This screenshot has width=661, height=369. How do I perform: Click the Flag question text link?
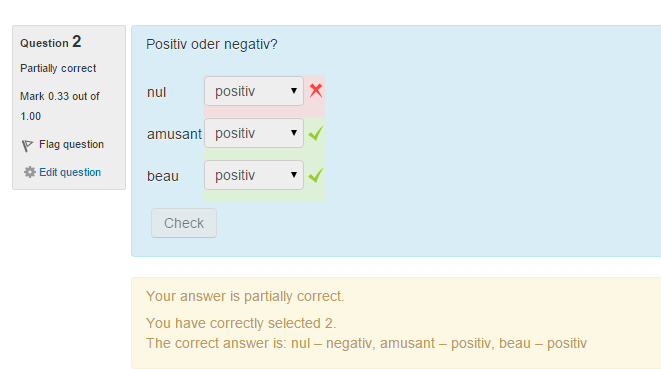[x=71, y=144]
